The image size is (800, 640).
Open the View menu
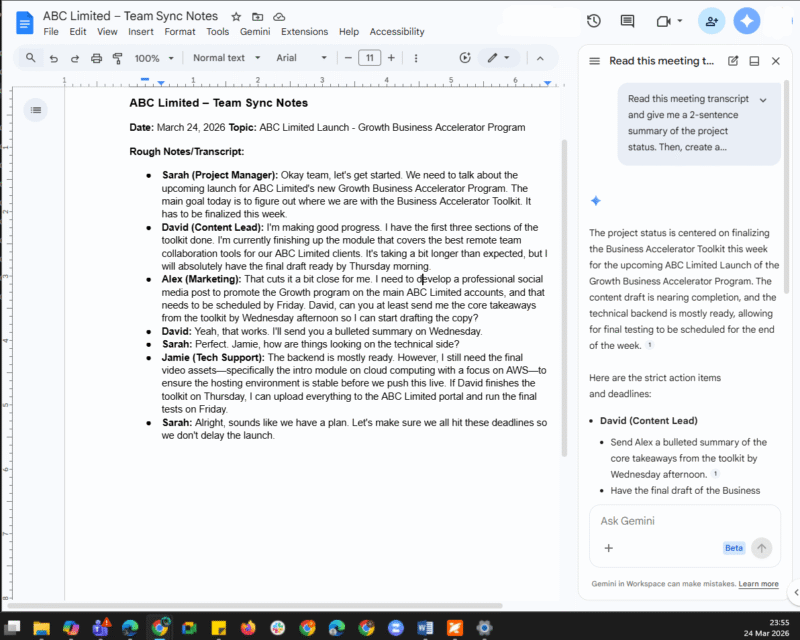(107, 32)
